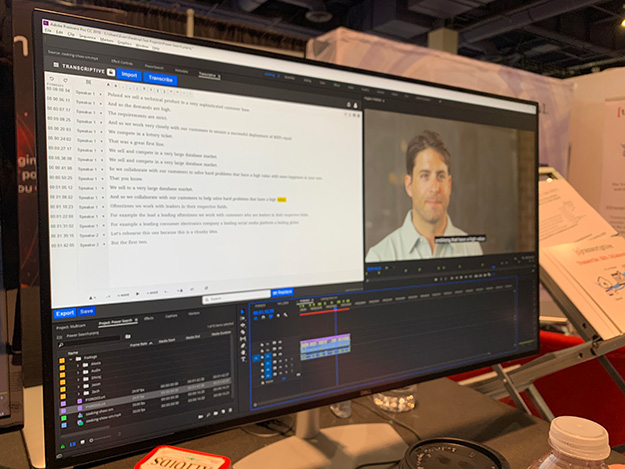625x469 pixels.
Task: Click the blue Save button
Action: 87,312
